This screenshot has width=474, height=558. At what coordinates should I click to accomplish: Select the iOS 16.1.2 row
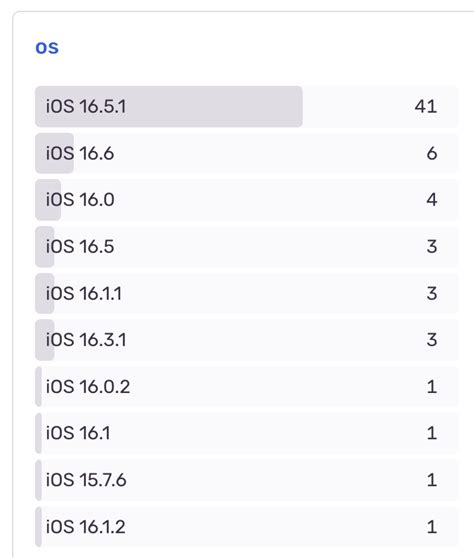247,527
